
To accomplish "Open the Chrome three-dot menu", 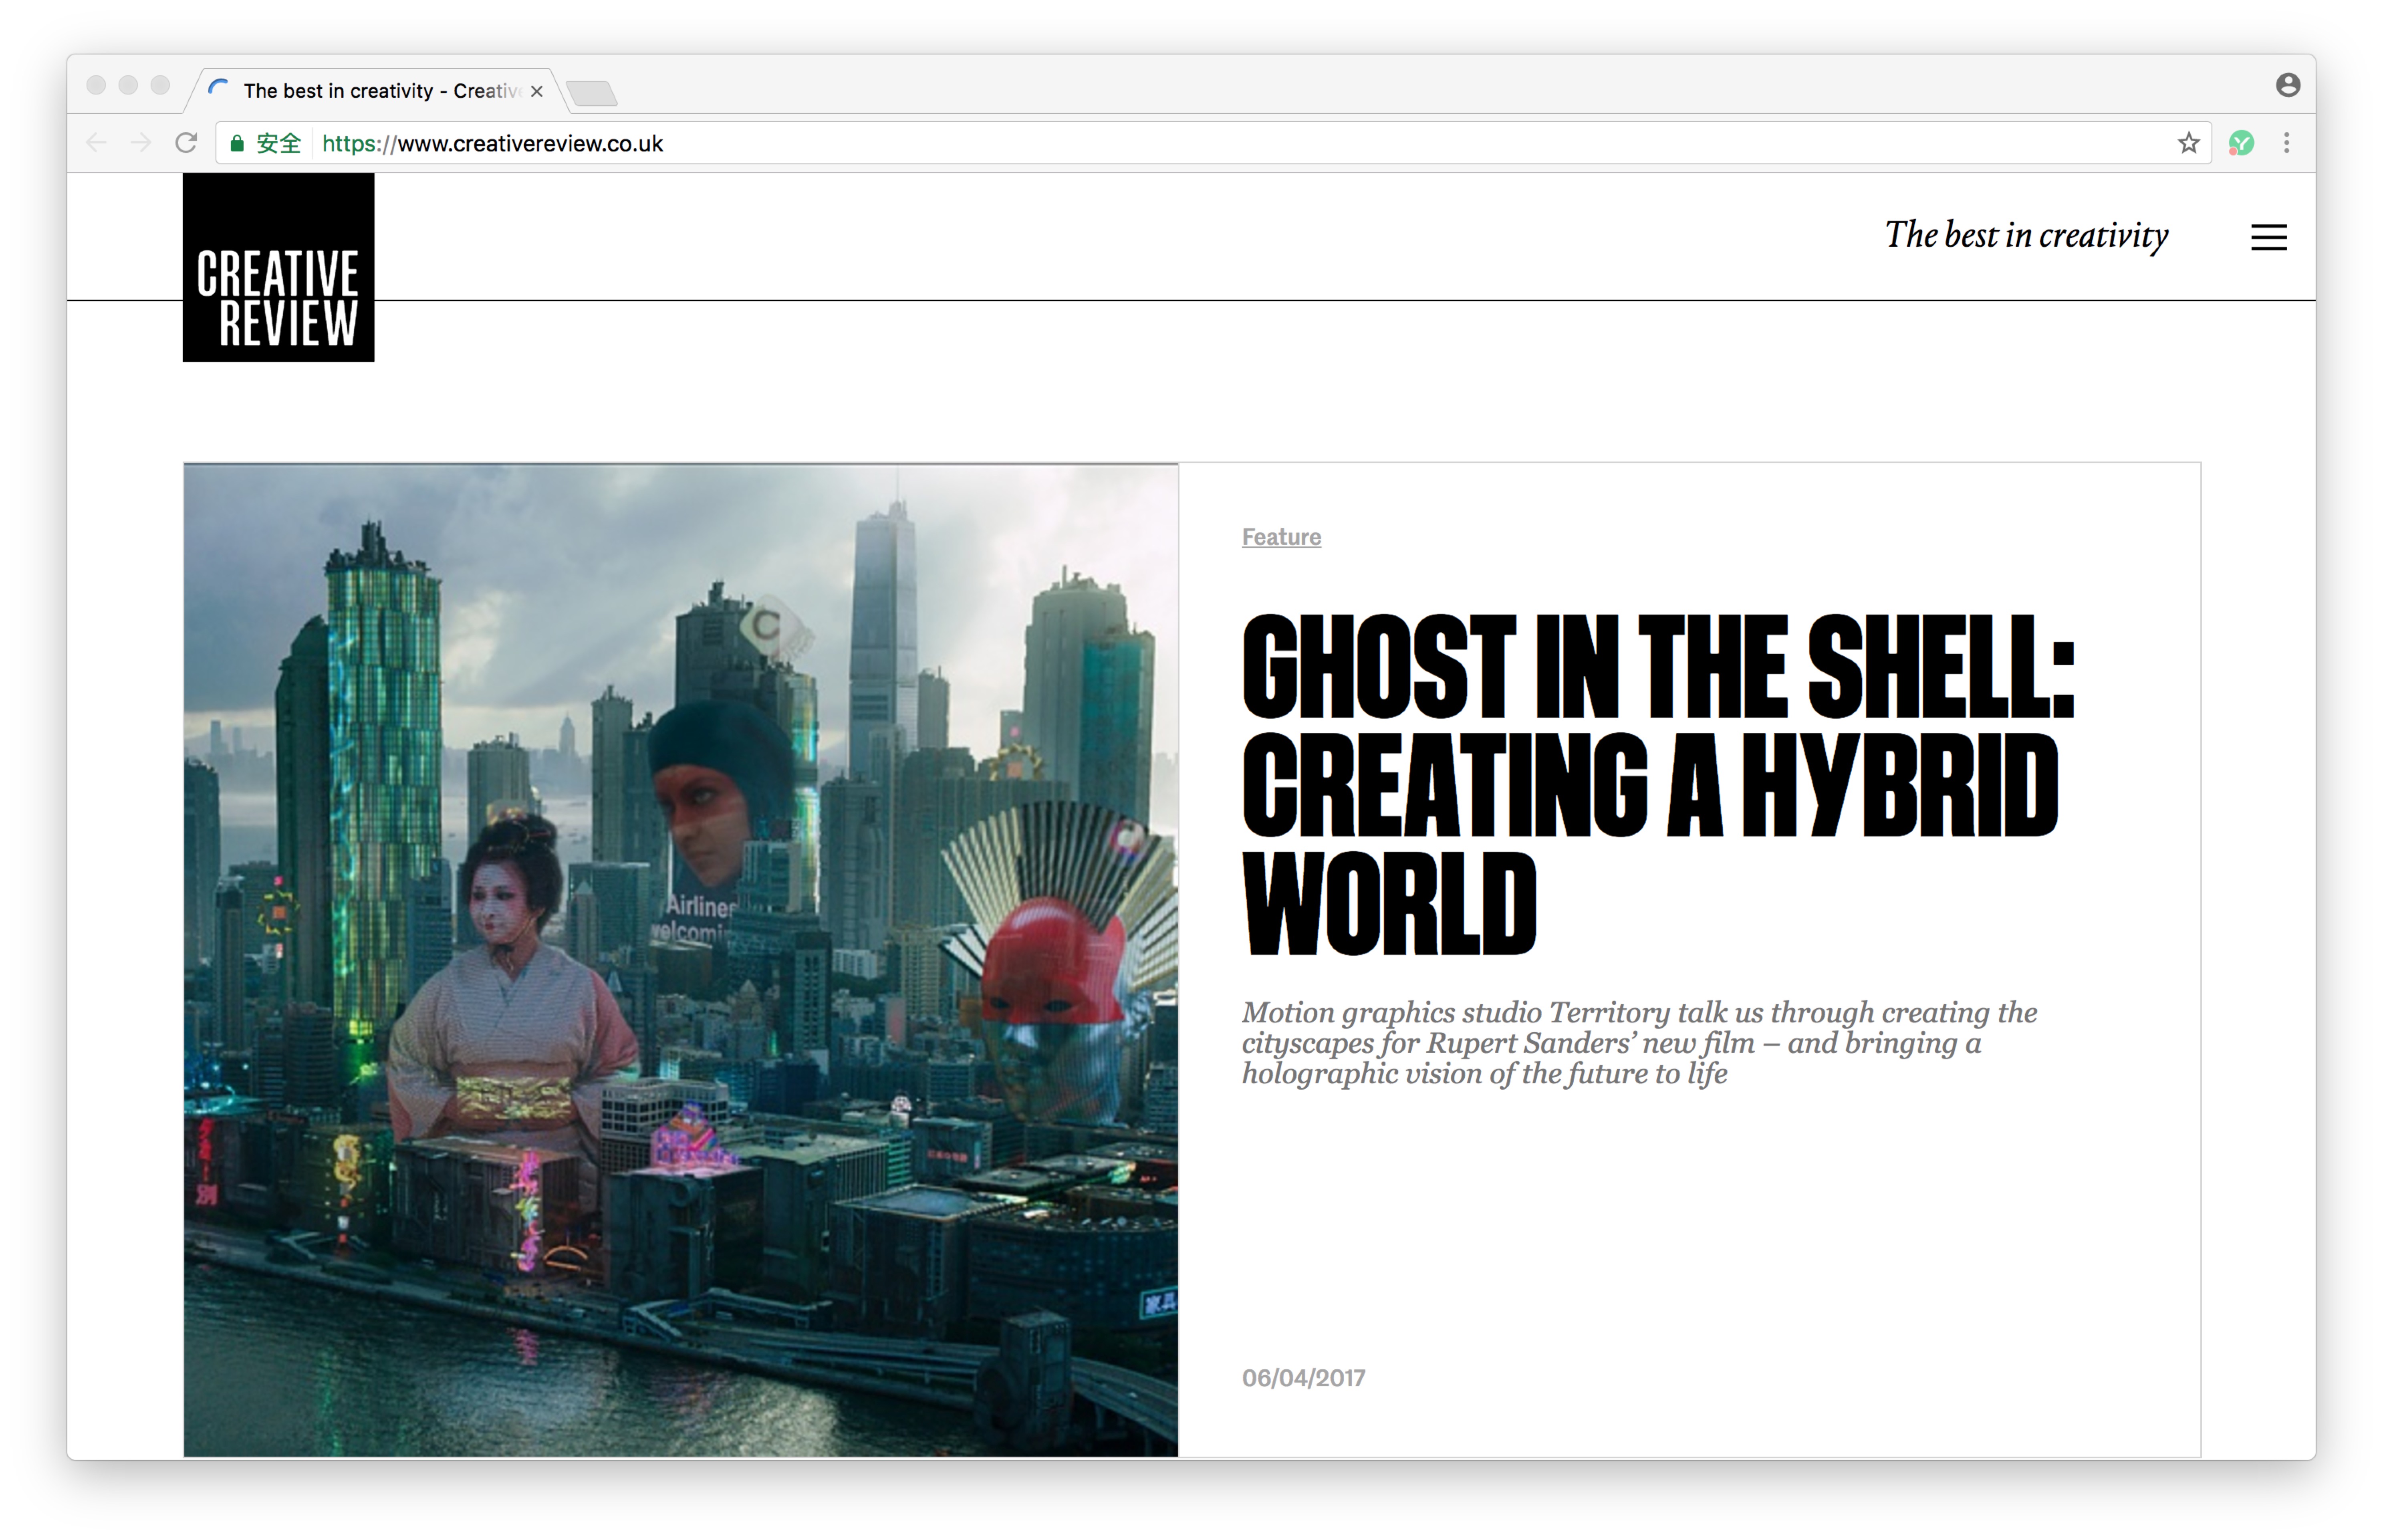I will (2286, 143).
